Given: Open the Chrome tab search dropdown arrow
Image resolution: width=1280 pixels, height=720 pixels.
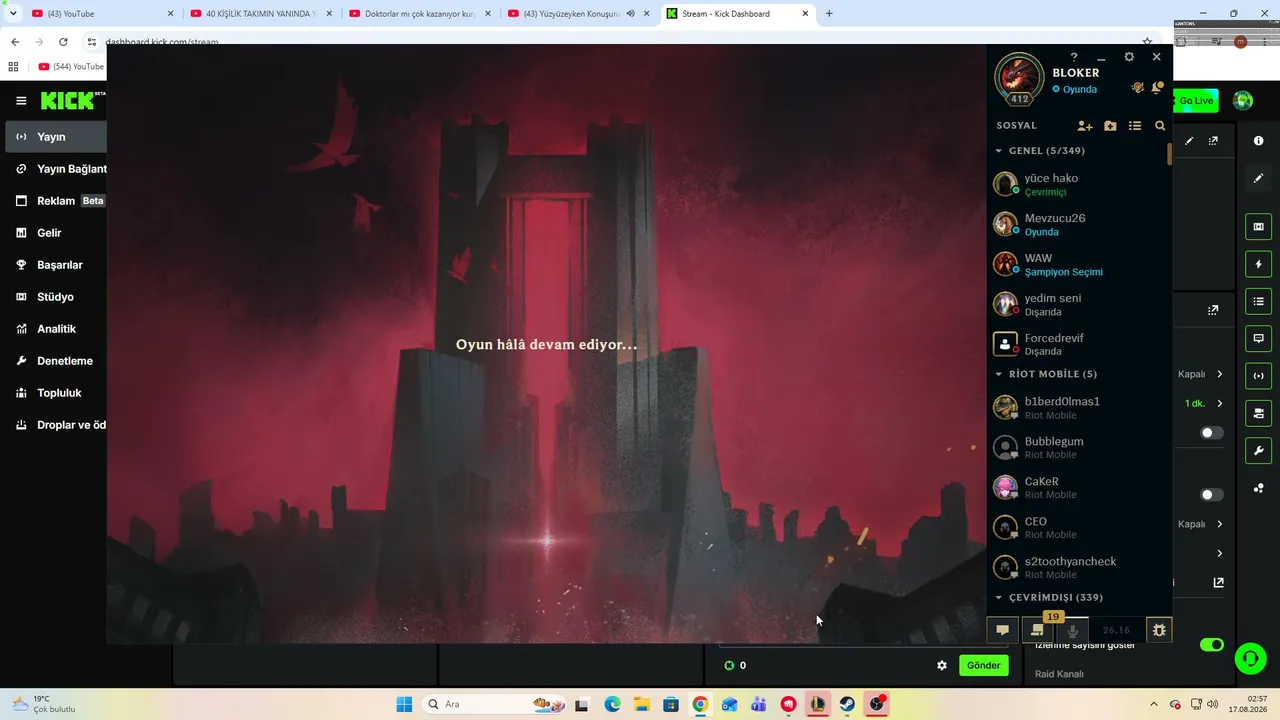Looking at the screenshot, I should pyautogui.click(x=13, y=14).
